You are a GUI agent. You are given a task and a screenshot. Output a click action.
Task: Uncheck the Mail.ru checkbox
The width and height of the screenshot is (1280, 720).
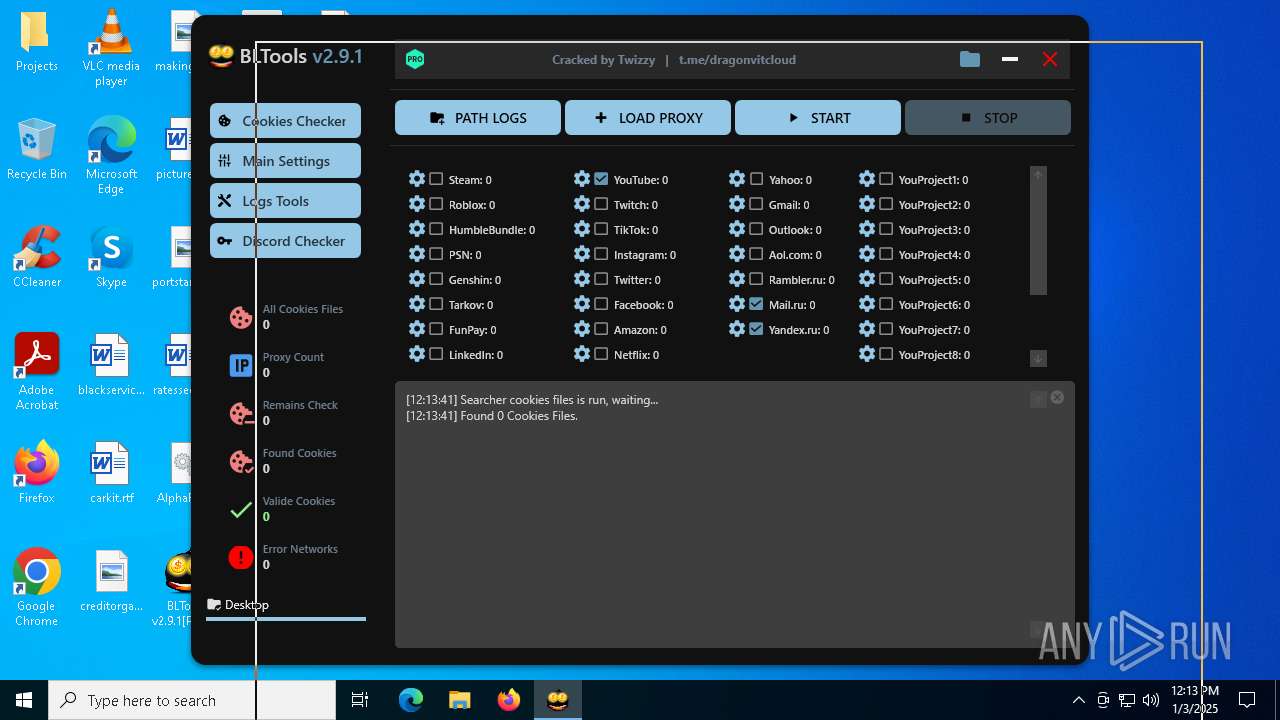[x=756, y=304]
